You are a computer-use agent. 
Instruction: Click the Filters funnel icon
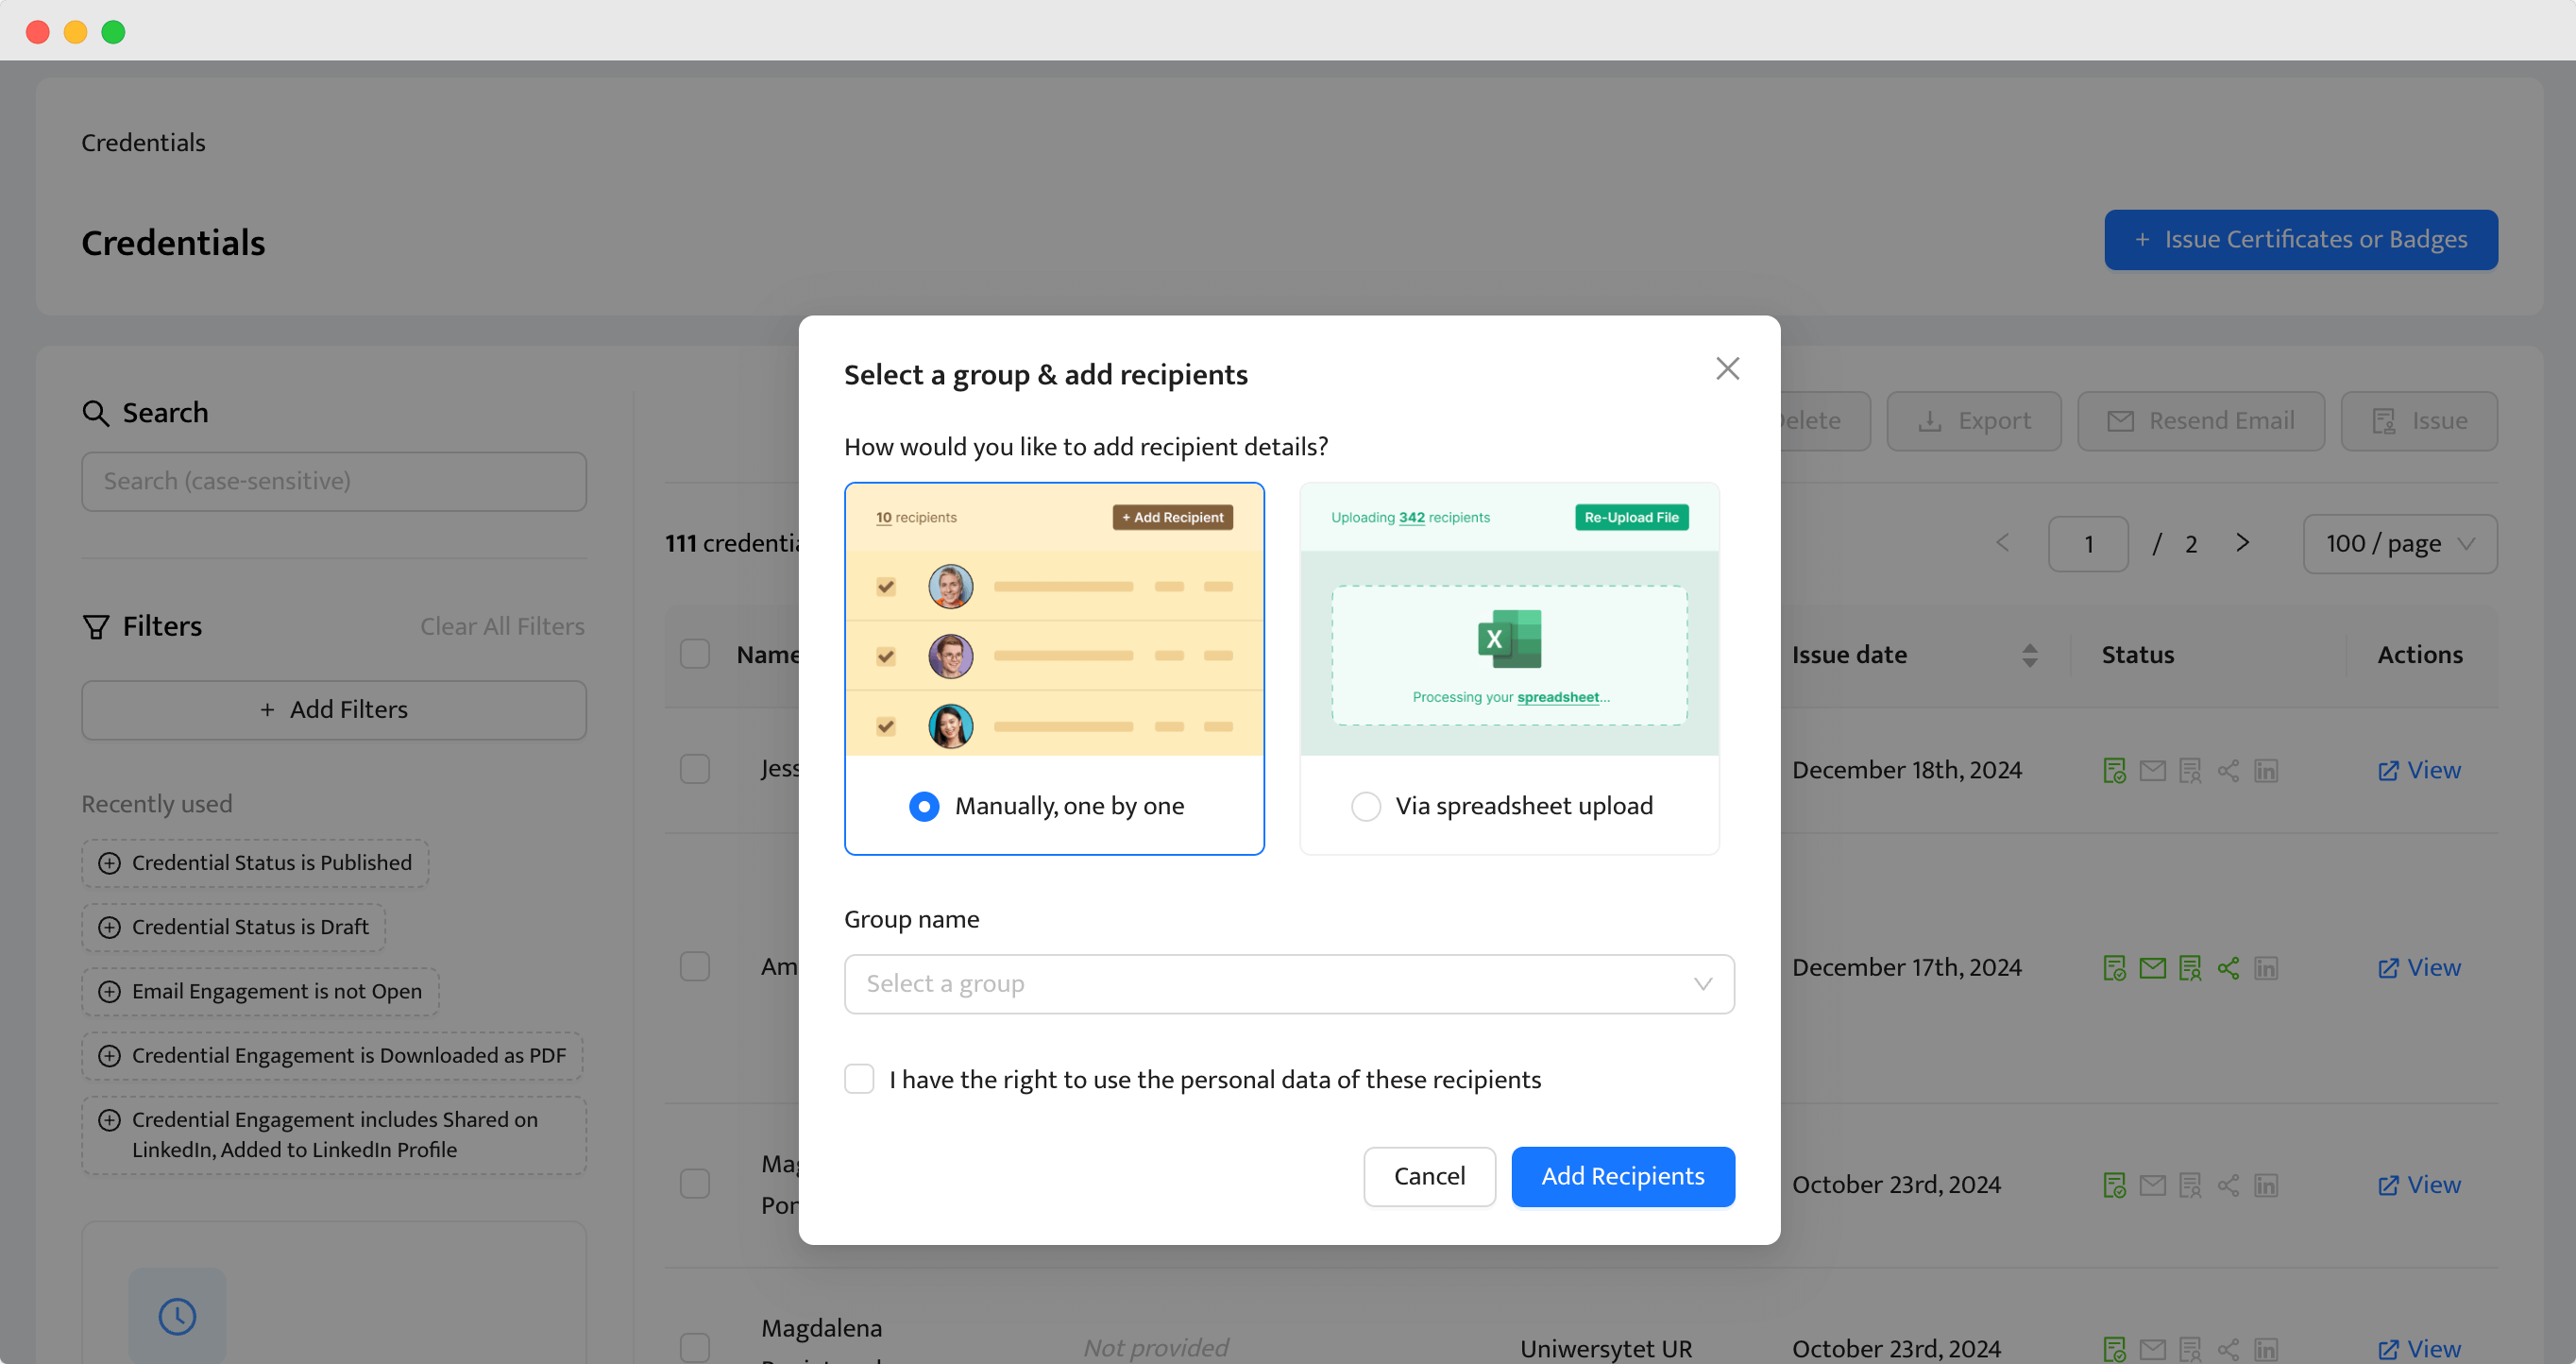coord(96,627)
